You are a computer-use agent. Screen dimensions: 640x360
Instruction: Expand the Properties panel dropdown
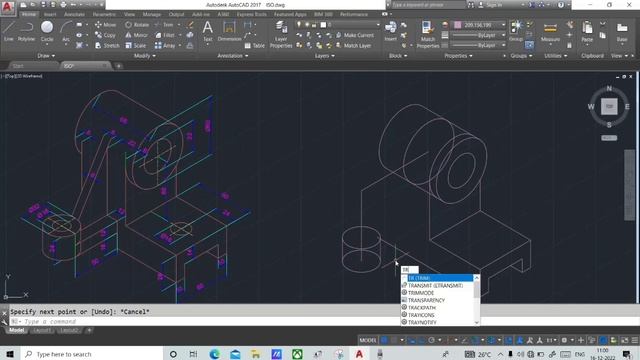click(458, 56)
